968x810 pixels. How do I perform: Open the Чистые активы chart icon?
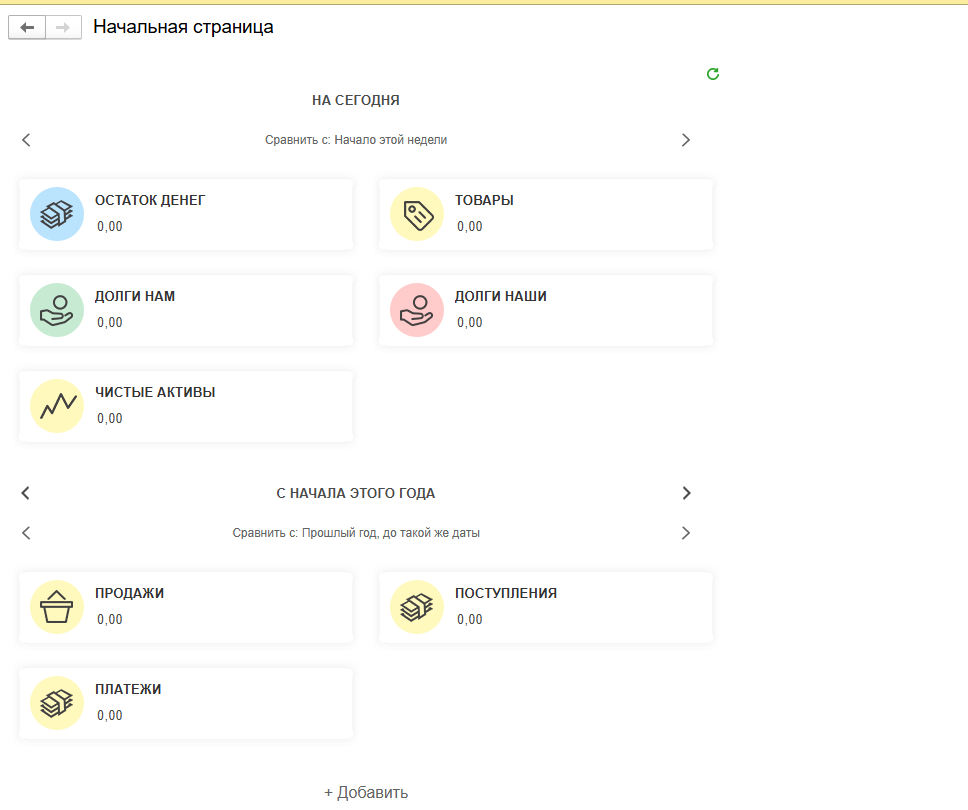pyautogui.click(x=57, y=406)
